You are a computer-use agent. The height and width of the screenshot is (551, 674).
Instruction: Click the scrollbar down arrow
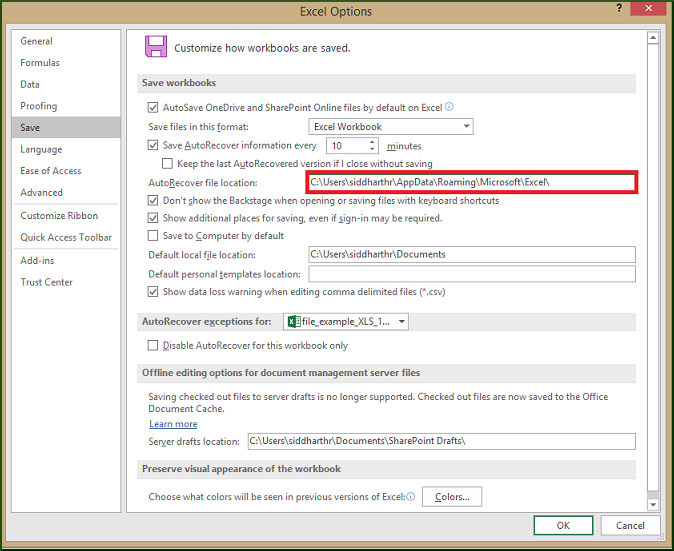(653, 505)
